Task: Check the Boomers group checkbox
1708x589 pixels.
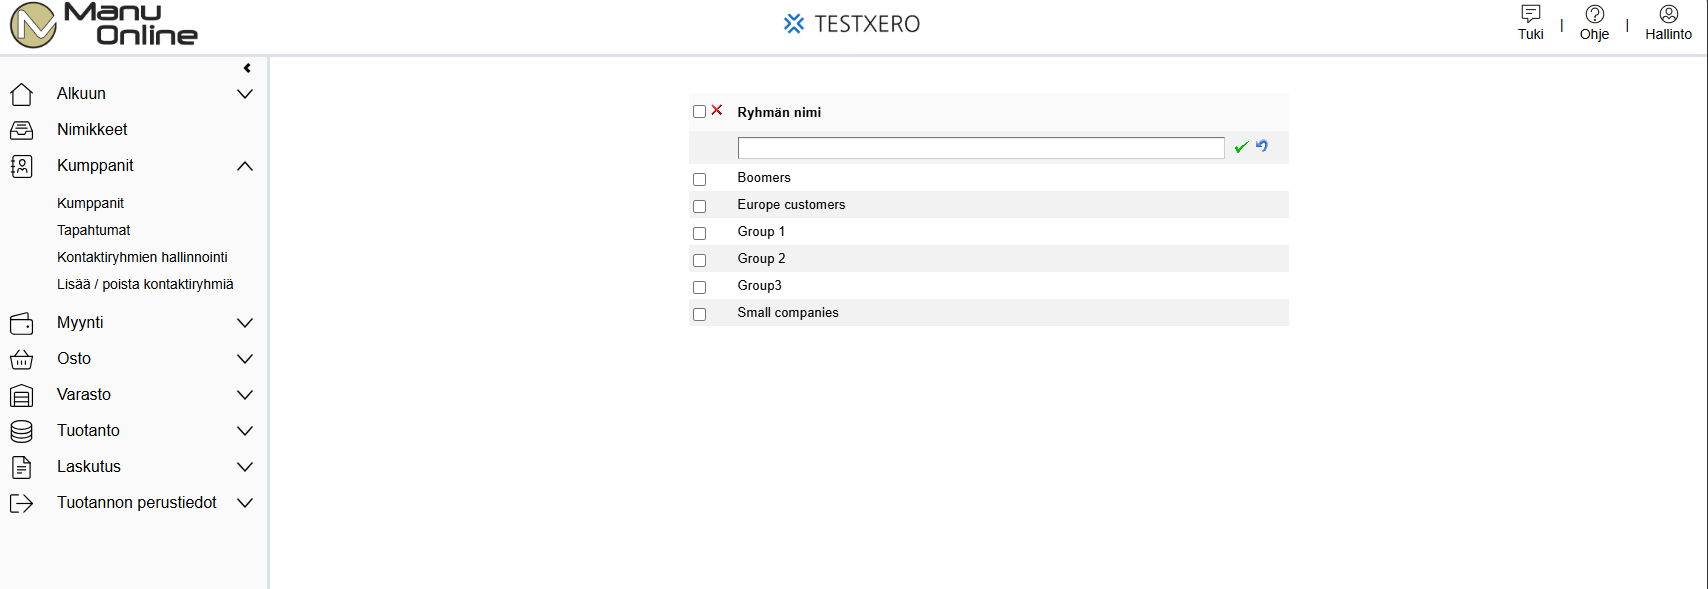Action: [x=700, y=180]
